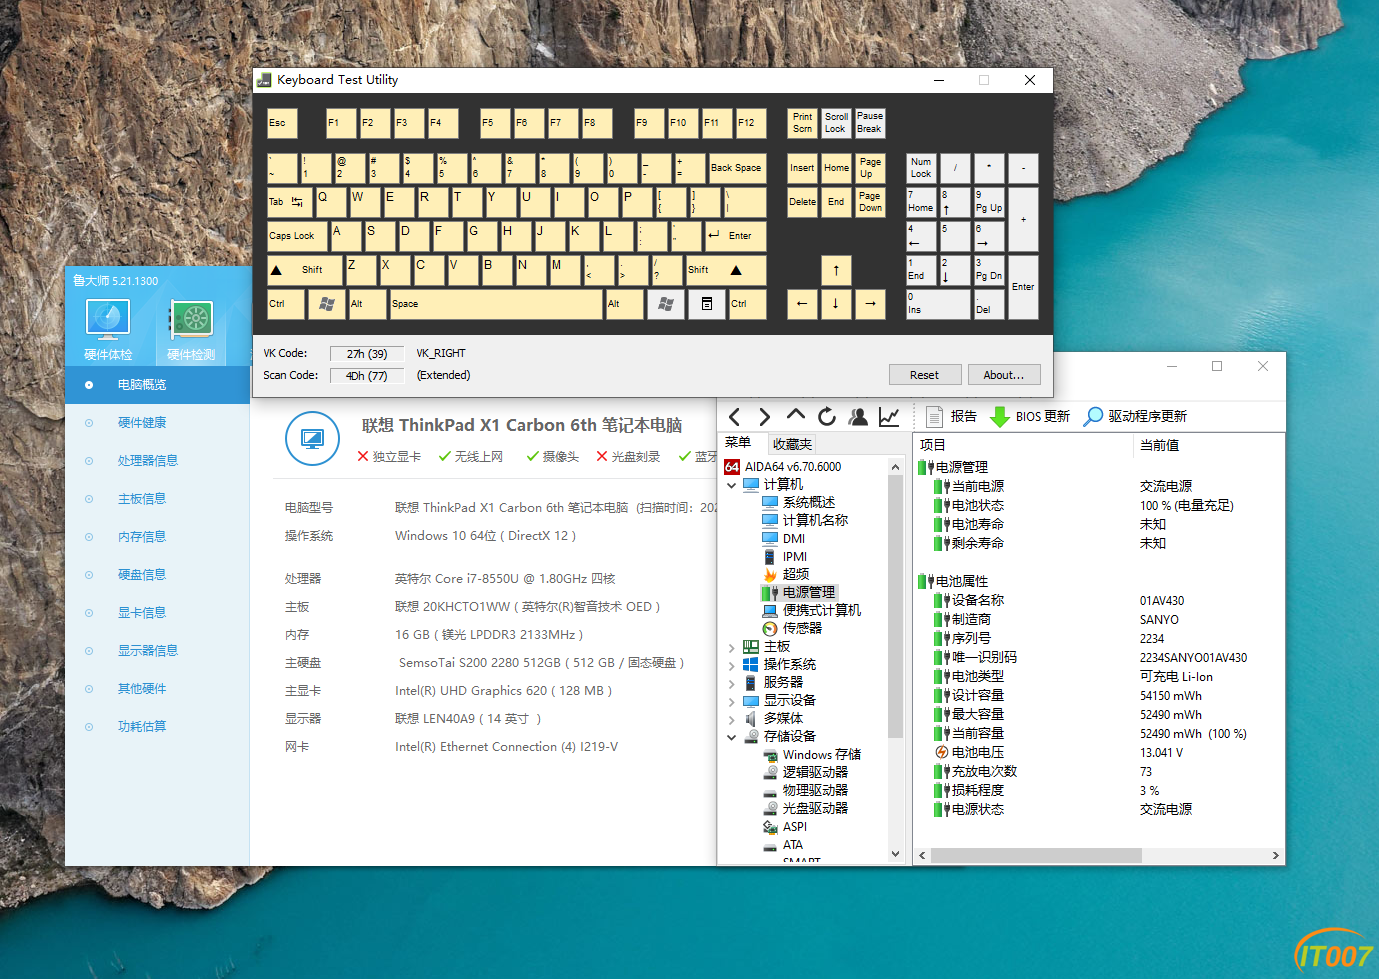The height and width of the screenshot is (979, 1379).
Task: Expand the 主板 tree node
Action: click(731, 647)
